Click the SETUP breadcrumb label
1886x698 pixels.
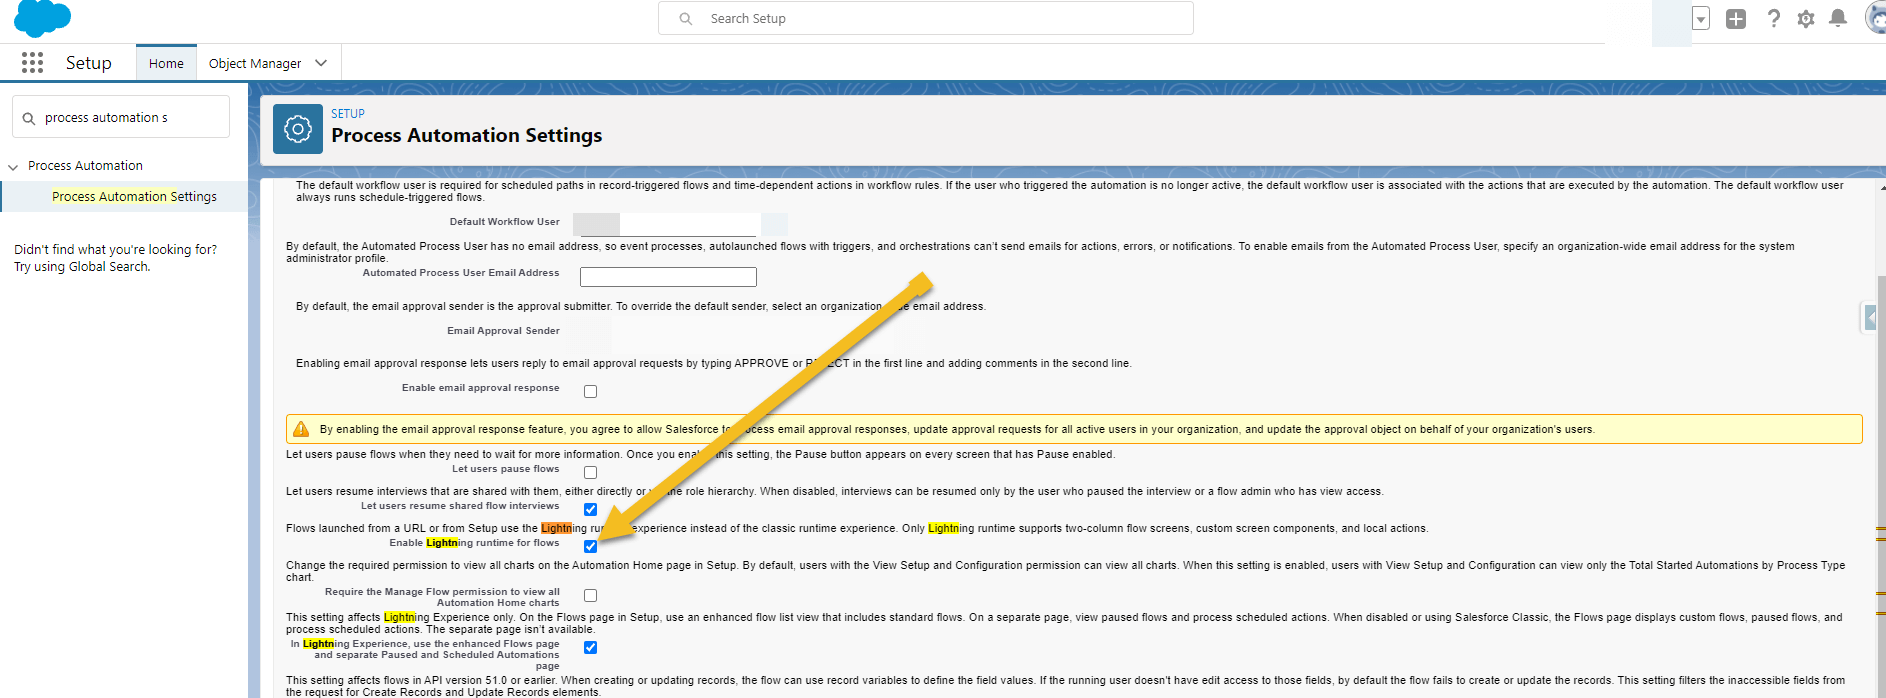tap(348, 114)
